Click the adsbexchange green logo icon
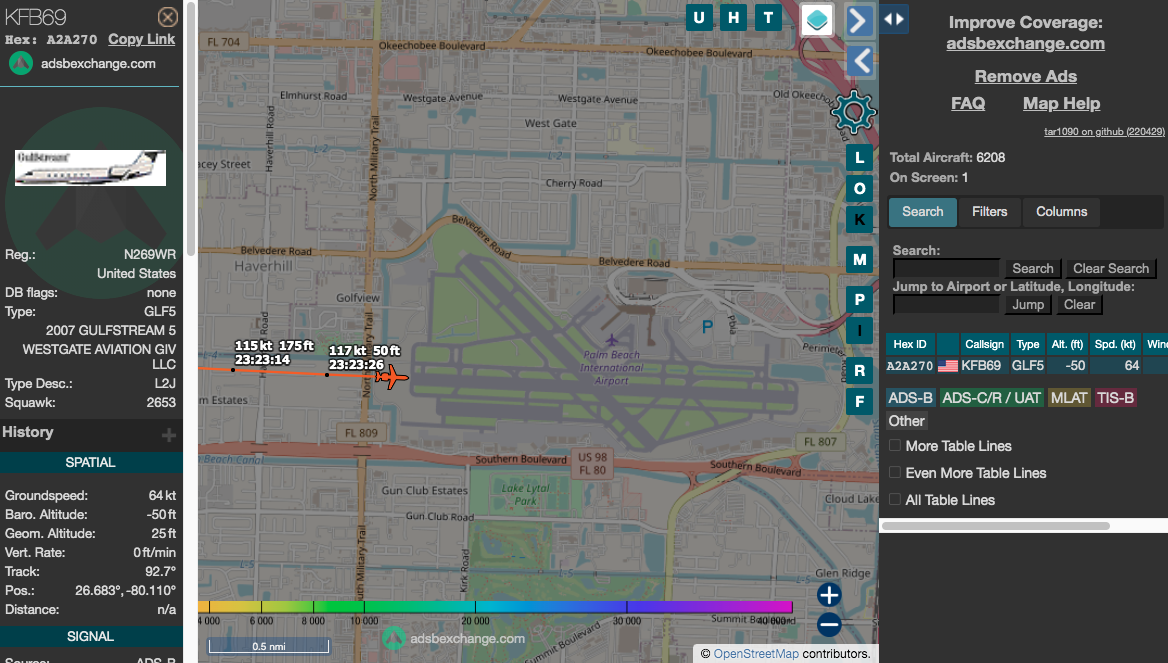1168x663 pixels. 21,63
